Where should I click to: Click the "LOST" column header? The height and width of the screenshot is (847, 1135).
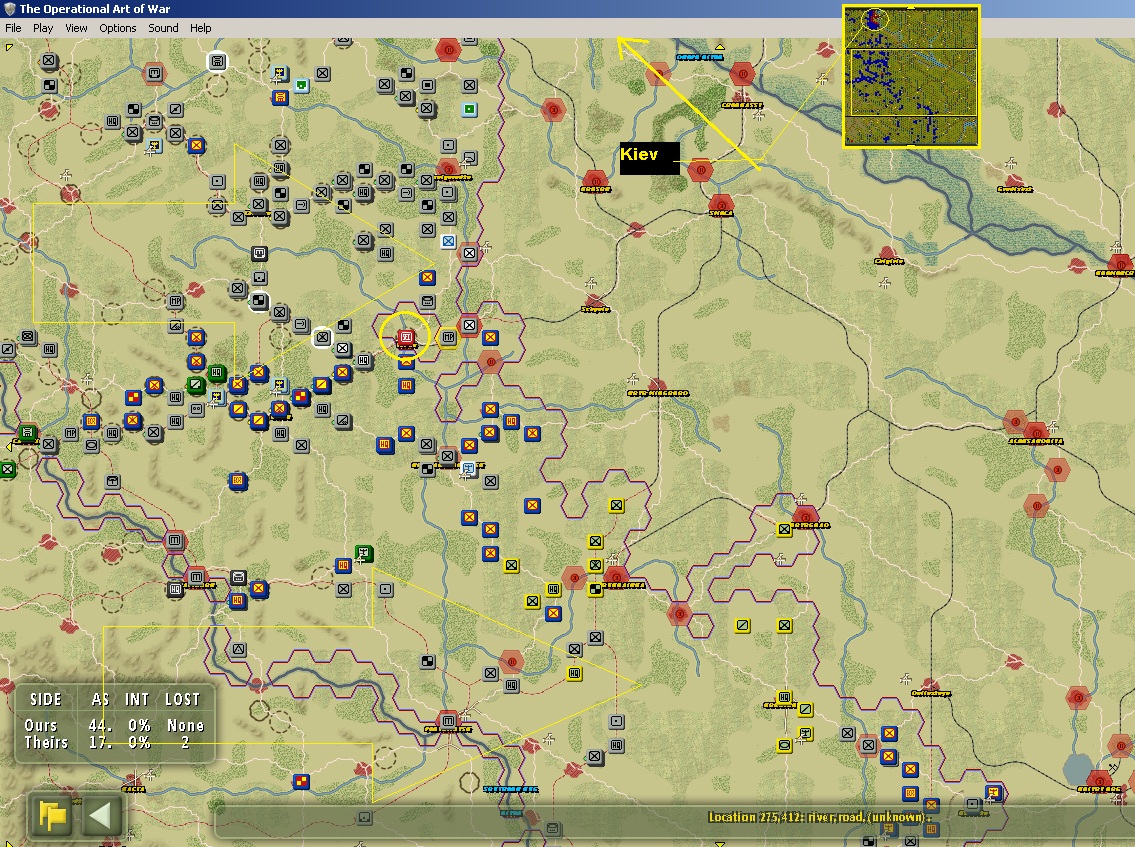point(182,699)
